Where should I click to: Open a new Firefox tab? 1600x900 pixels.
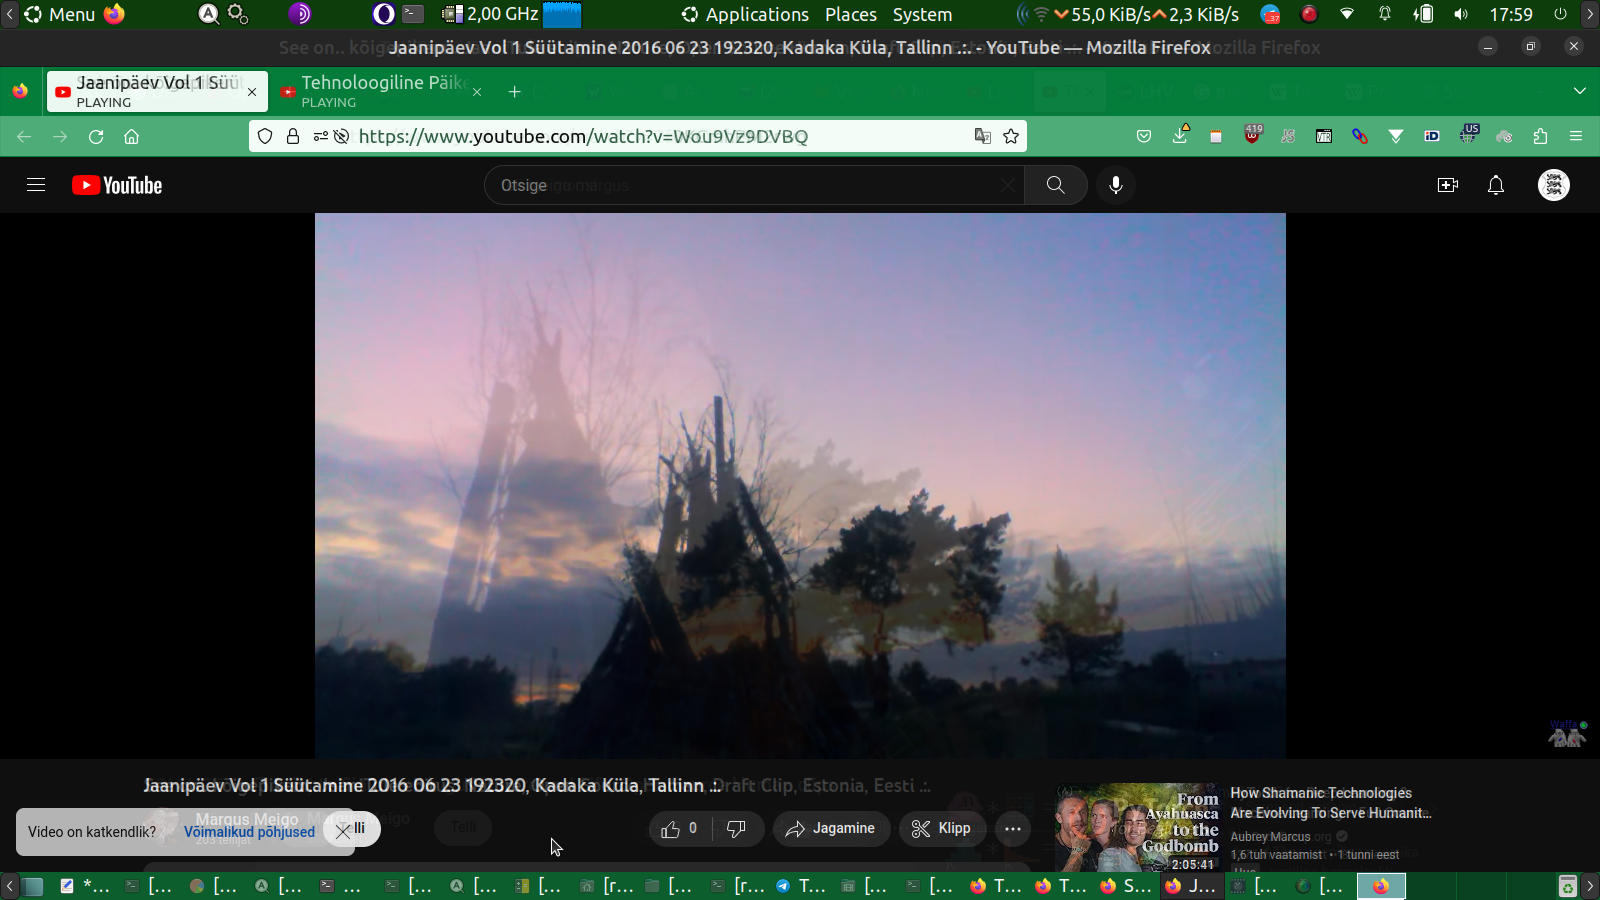[x=514, y=92]
